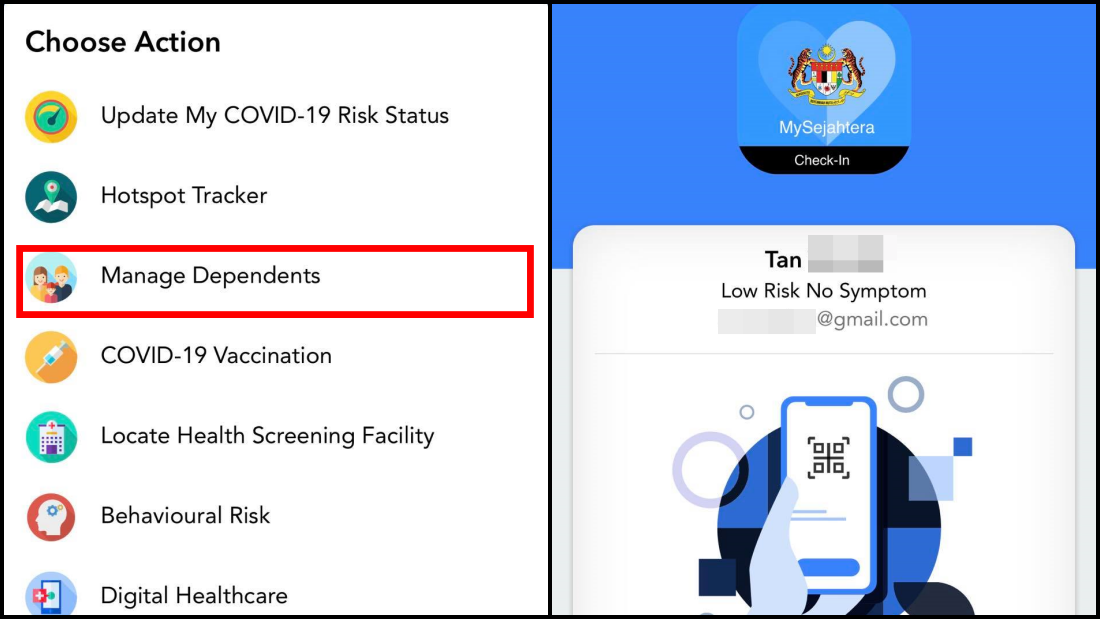Viewport: 1100px width, 619px height.
Task: Open Locate Health Screening Facility
Action: [267, 436]
